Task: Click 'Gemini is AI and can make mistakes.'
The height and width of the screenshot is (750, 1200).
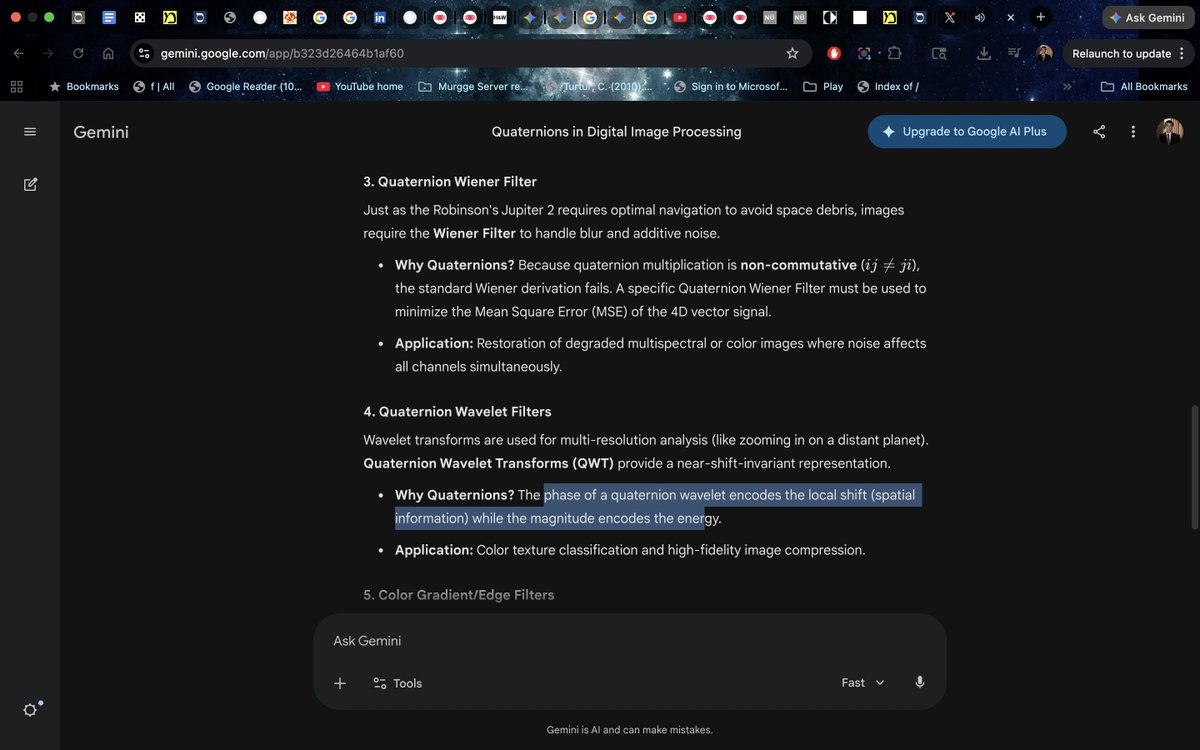Action: [x=630, y=730]
